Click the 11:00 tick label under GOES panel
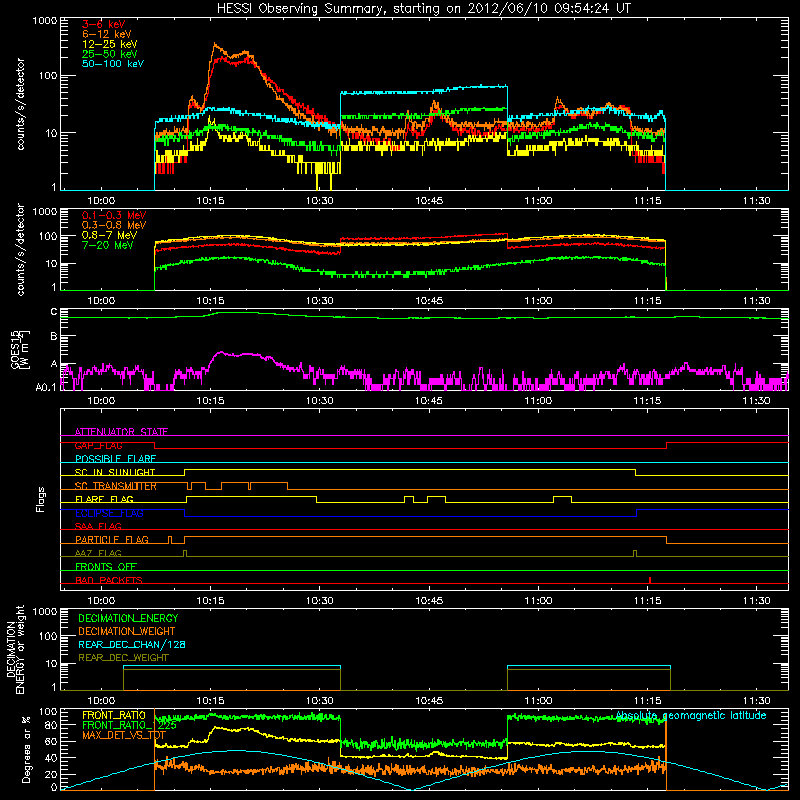 [538, 401]
